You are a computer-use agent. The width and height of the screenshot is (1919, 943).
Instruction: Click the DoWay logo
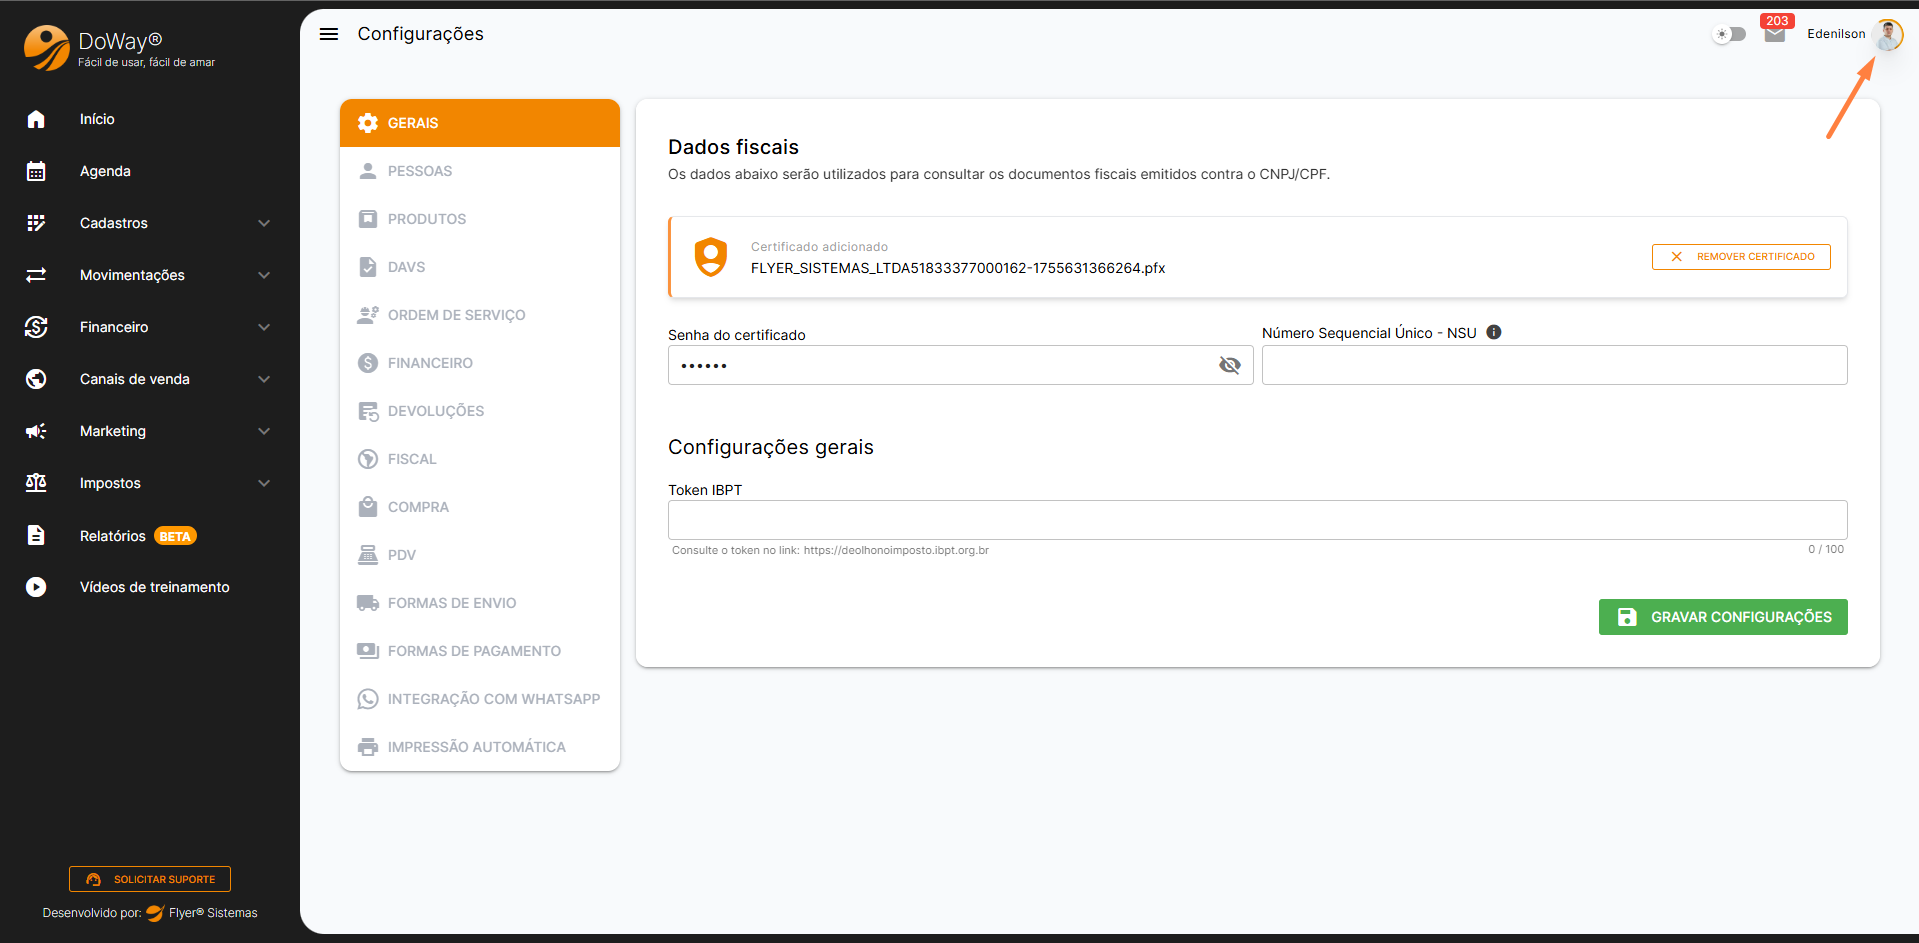pos(47,48)
